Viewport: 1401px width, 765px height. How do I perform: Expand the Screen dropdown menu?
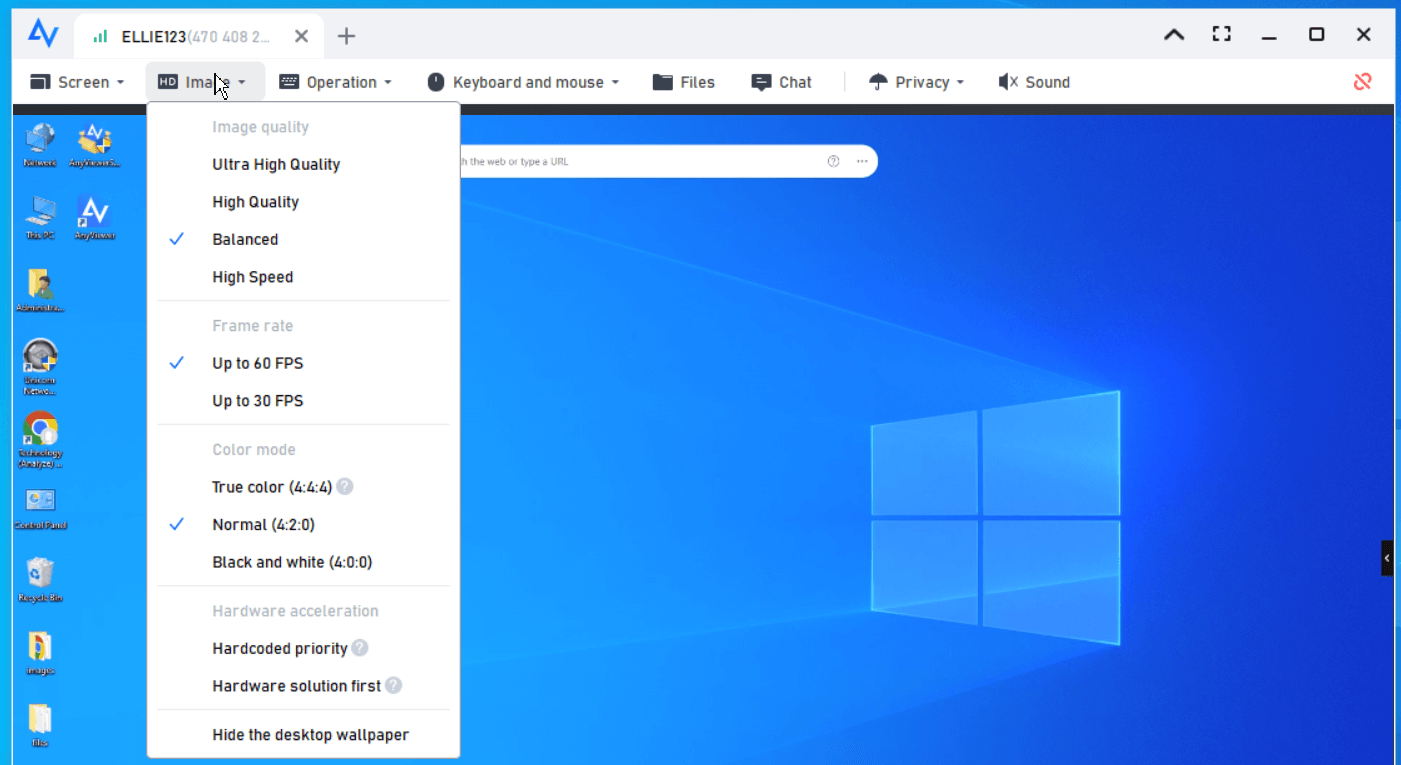pyautogui.click(x=77, y=82)
